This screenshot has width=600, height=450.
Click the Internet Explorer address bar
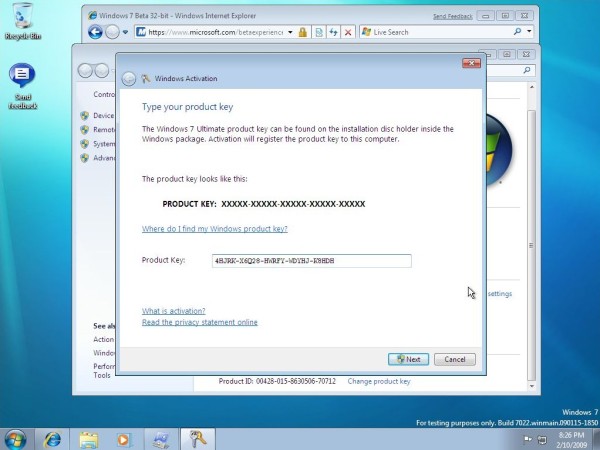[215, 32]
